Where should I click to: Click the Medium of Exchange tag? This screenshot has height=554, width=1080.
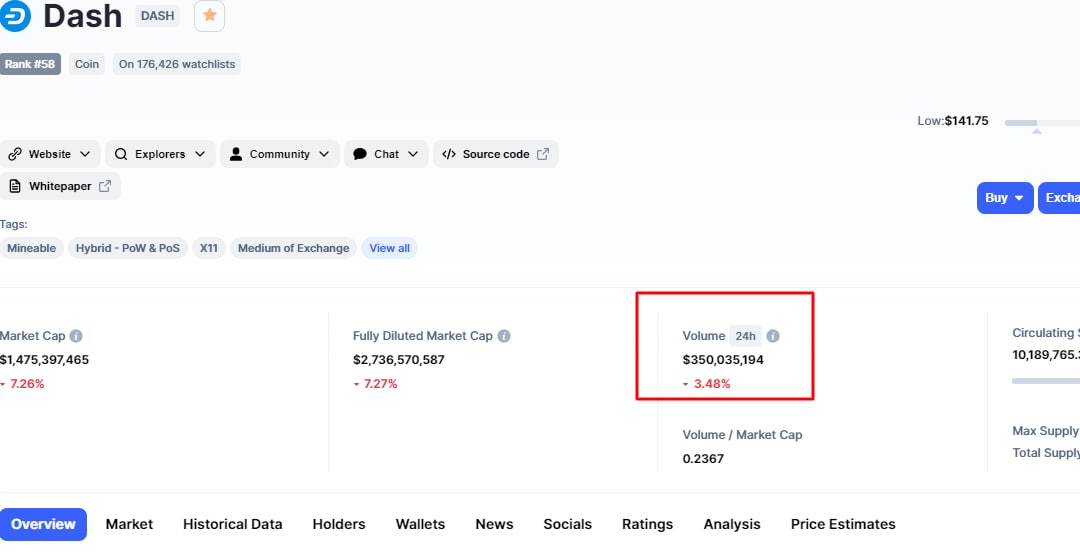click(293, 248)
